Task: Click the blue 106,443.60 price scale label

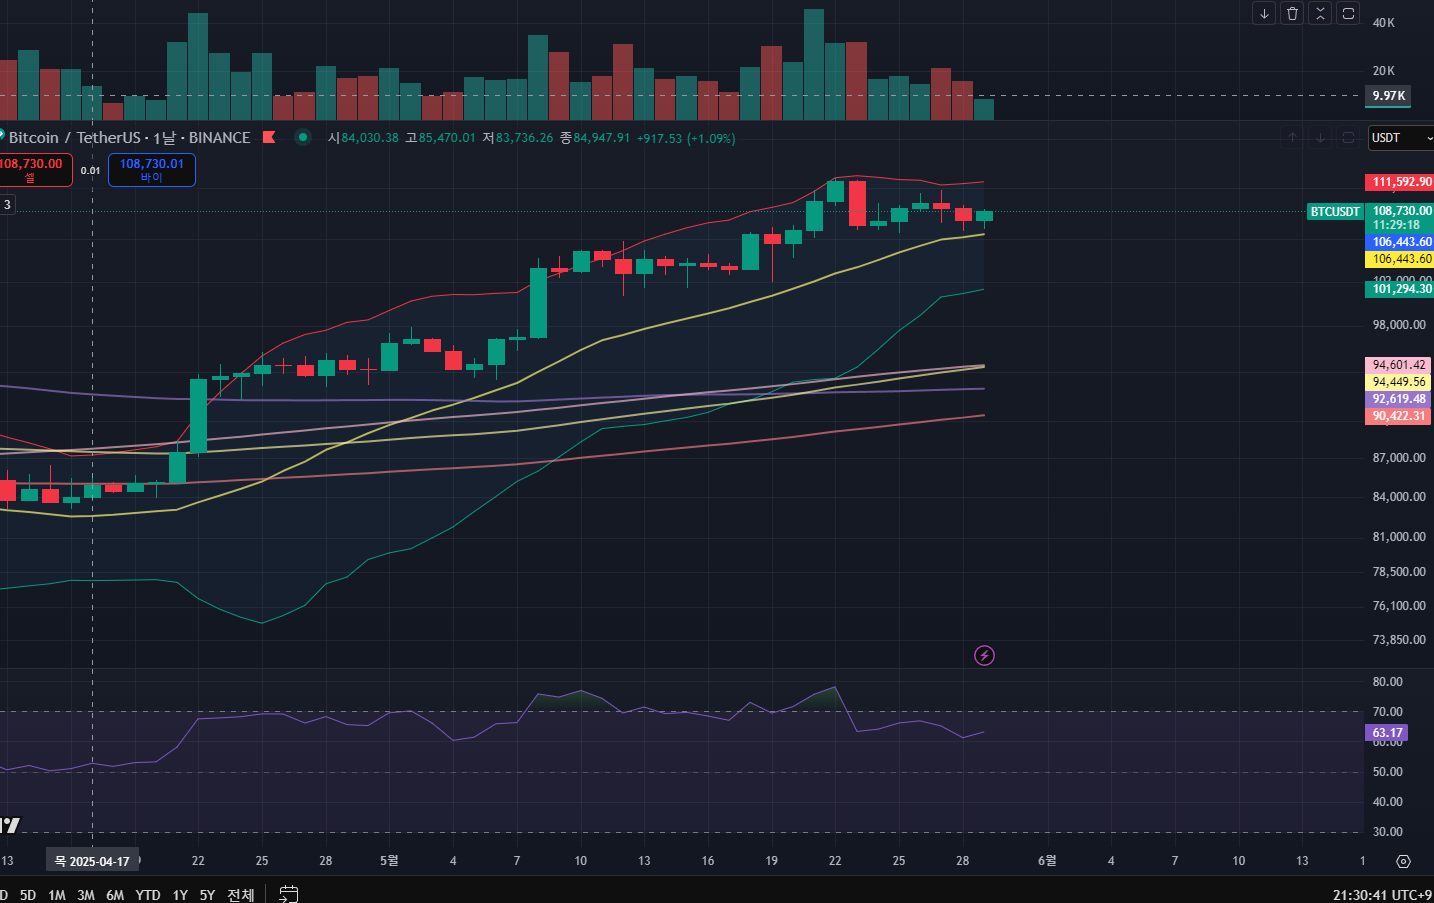Action: 1400,242
